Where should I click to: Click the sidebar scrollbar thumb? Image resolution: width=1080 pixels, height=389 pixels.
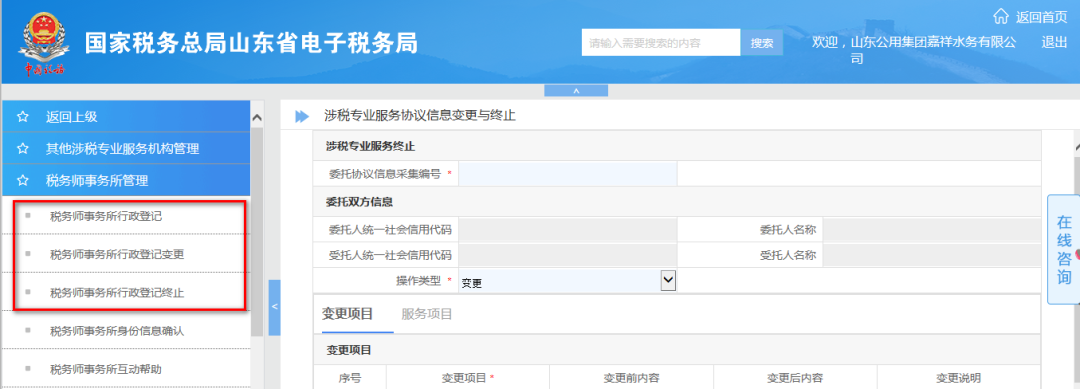click(x=257, y=231)
